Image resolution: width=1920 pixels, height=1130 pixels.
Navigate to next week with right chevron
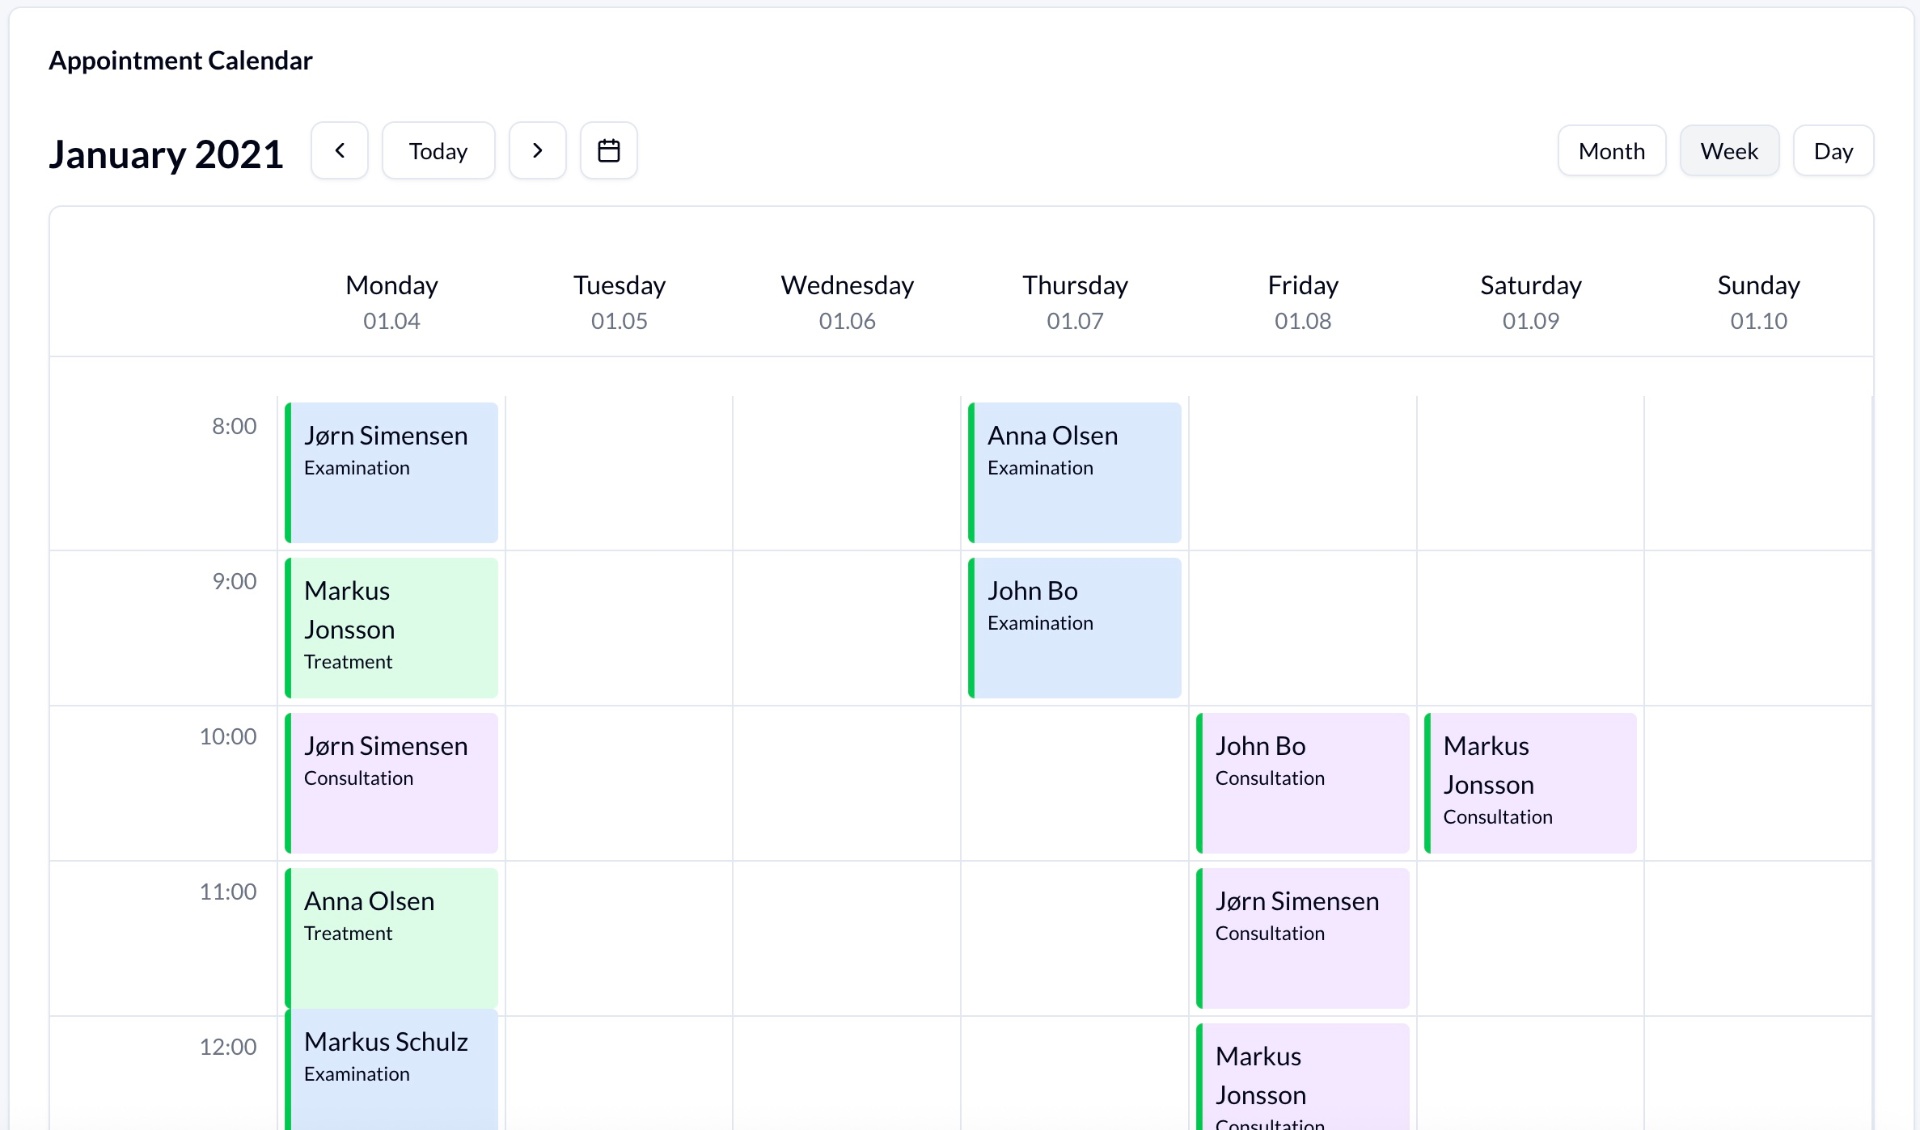click(x=537, y=150)
